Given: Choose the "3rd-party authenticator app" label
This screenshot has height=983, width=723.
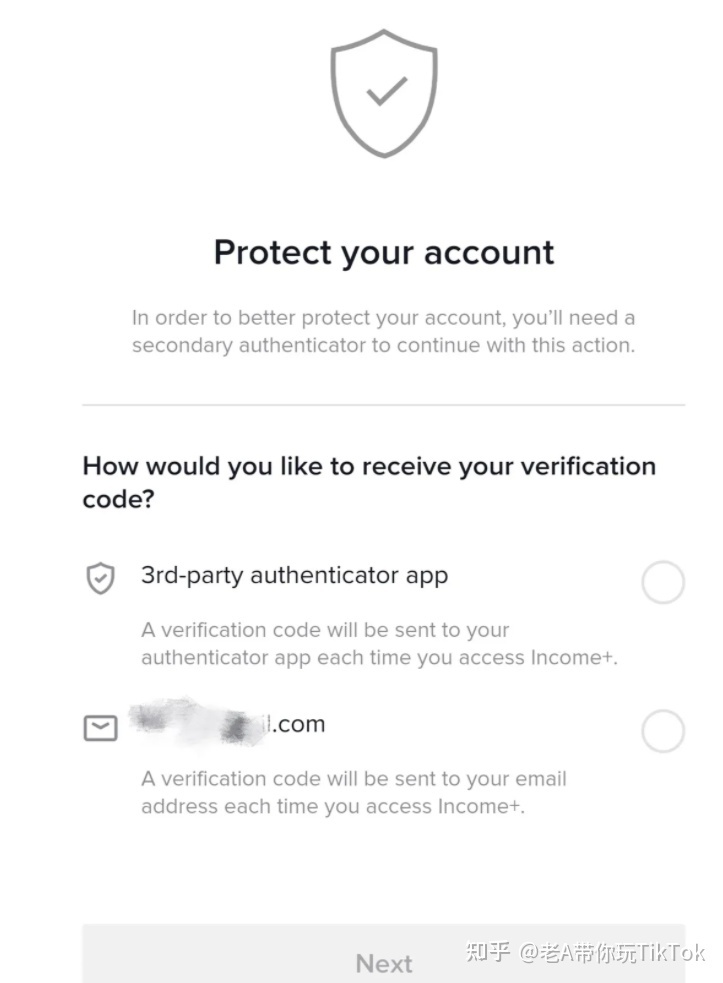Looking at the screenshot, I should pos(294,576).
